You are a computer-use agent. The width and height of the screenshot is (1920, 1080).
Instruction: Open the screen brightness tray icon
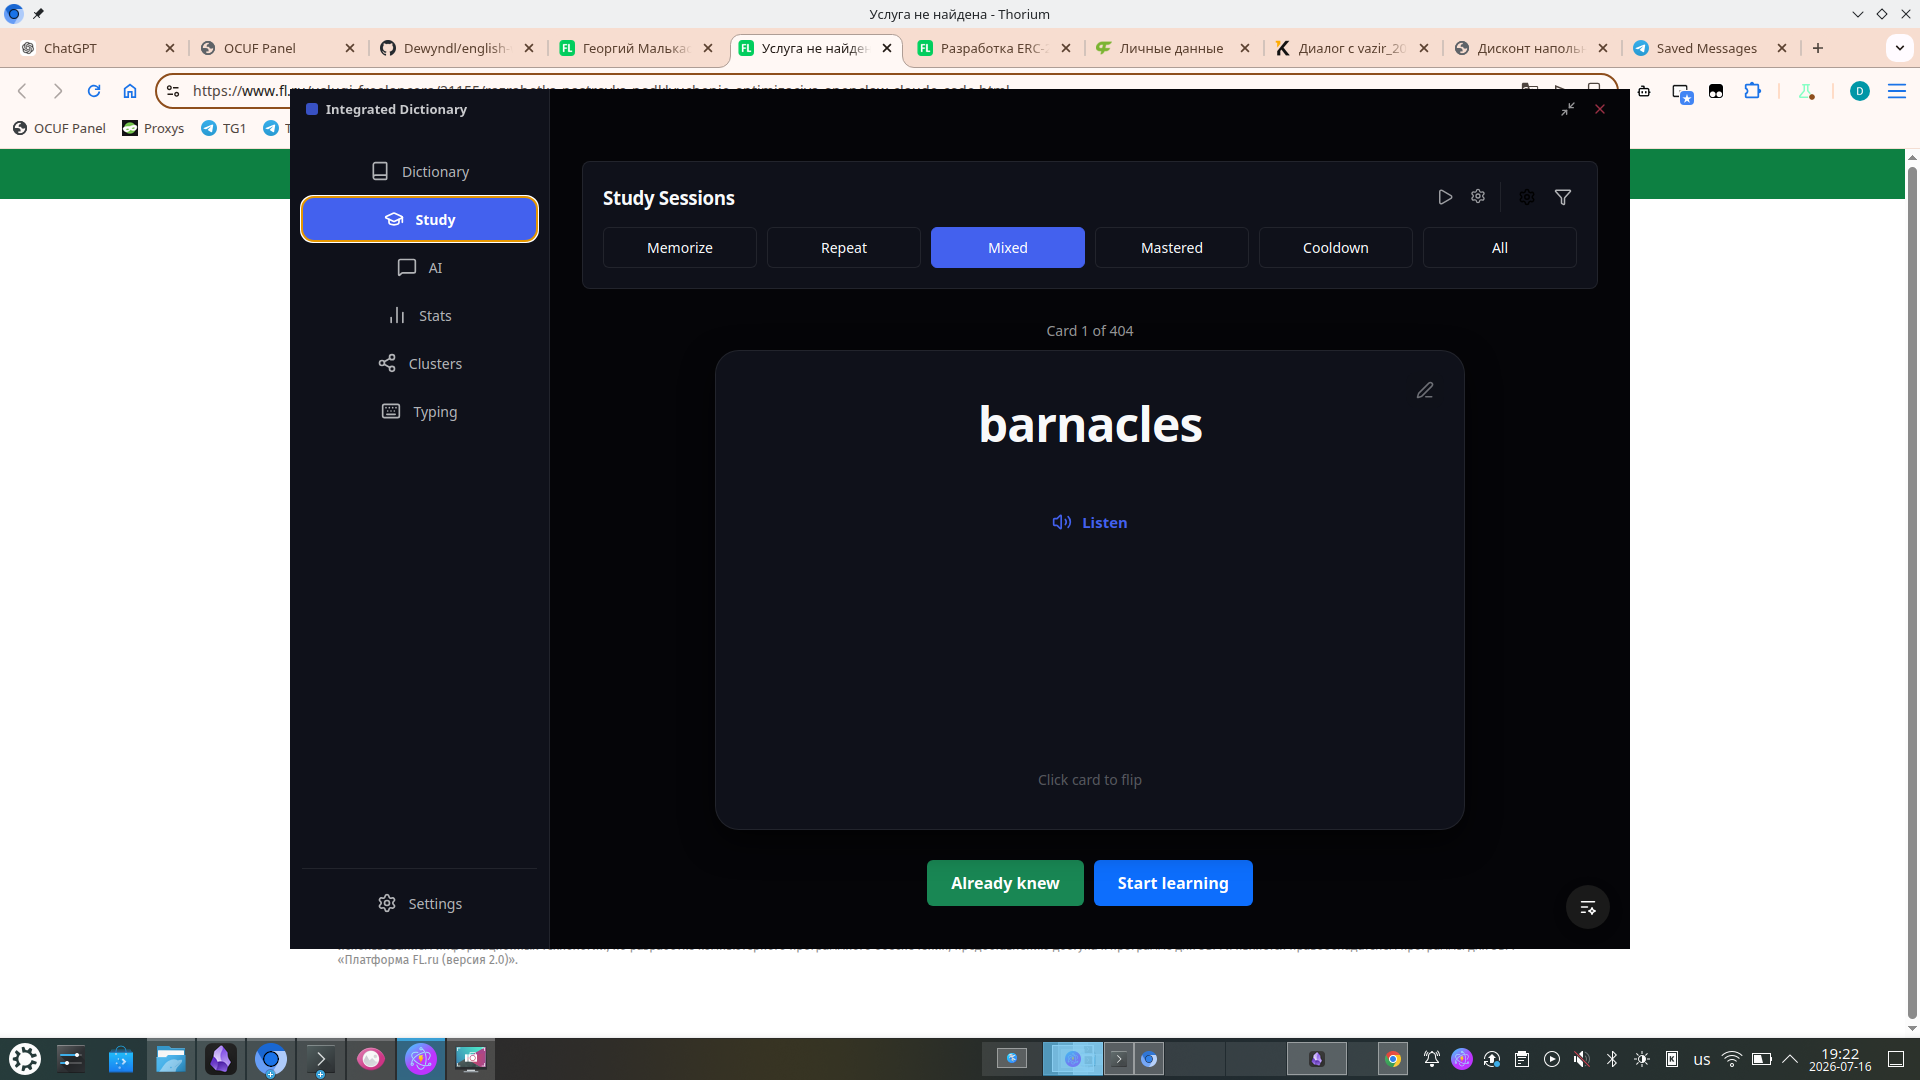[x=1642, y=1059]
